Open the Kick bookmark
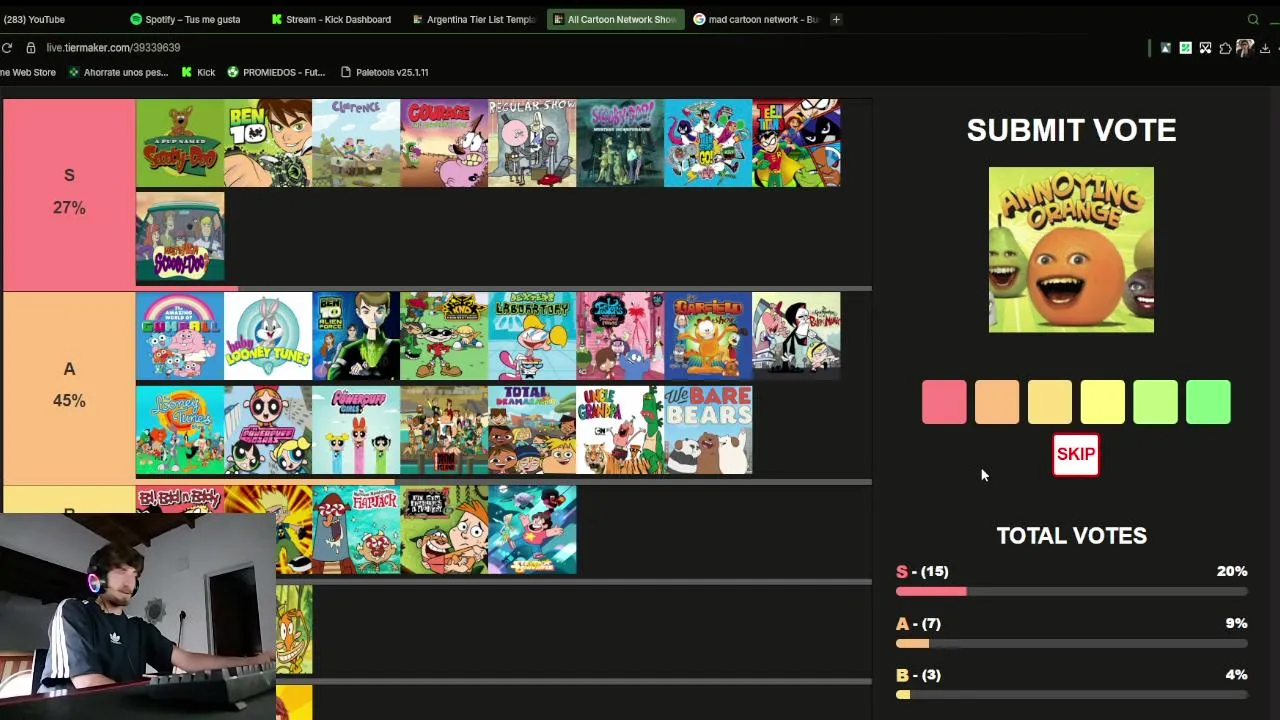 (198, 72)
